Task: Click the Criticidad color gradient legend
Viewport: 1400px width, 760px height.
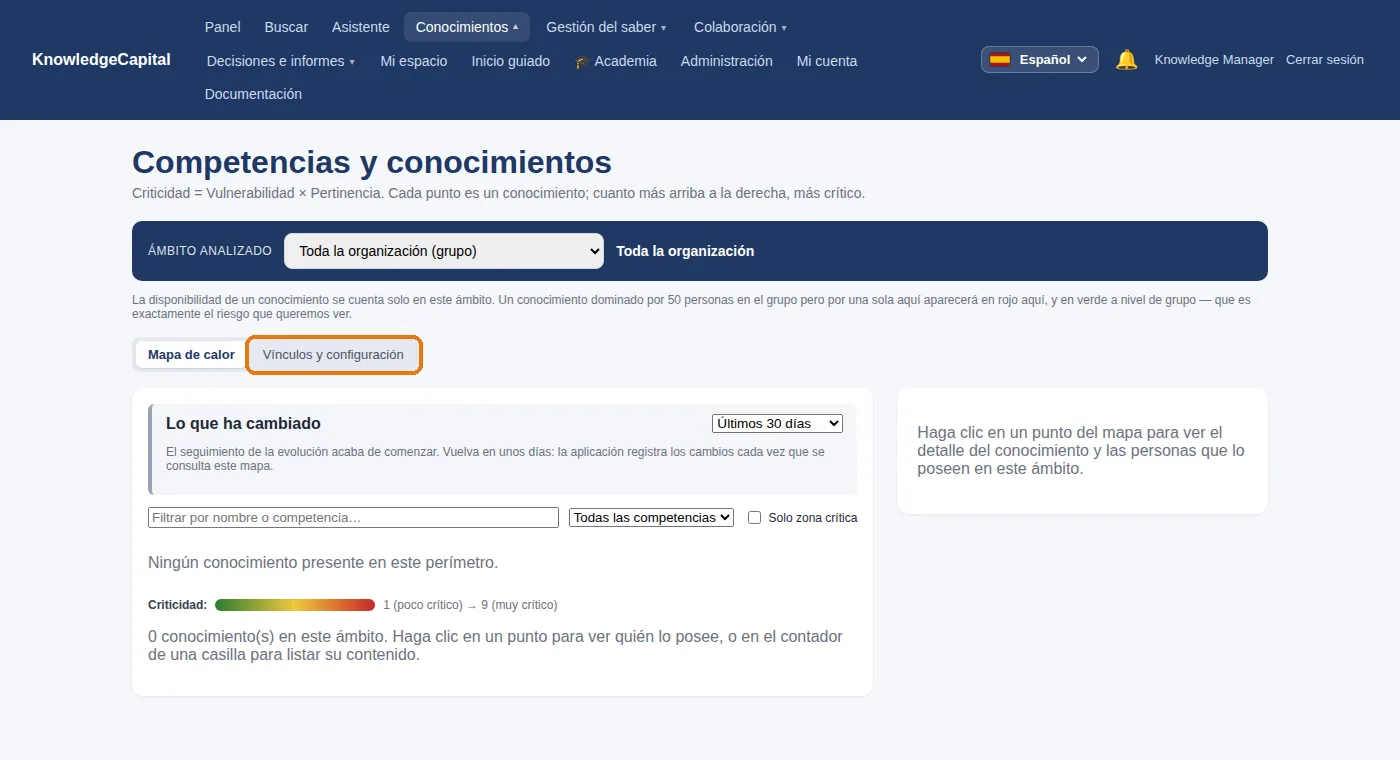Action: 295,605
